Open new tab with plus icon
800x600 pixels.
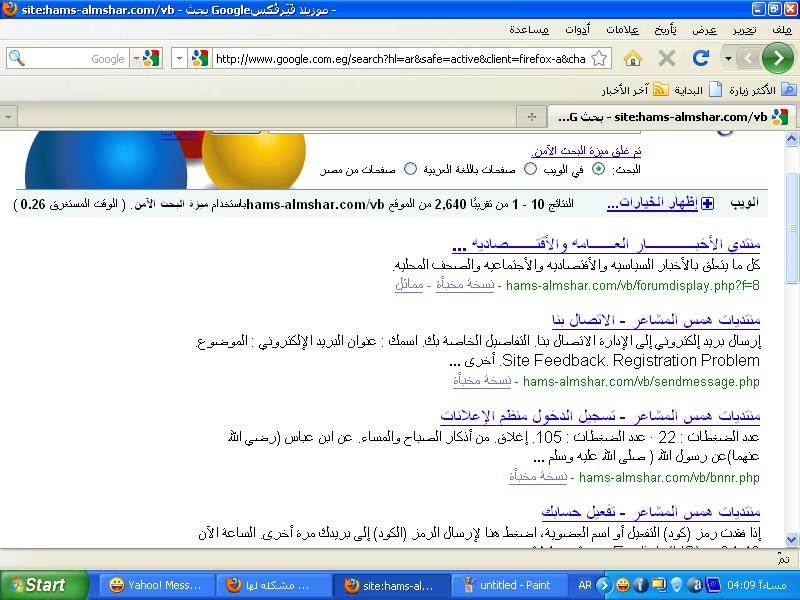tap(533, 117)
